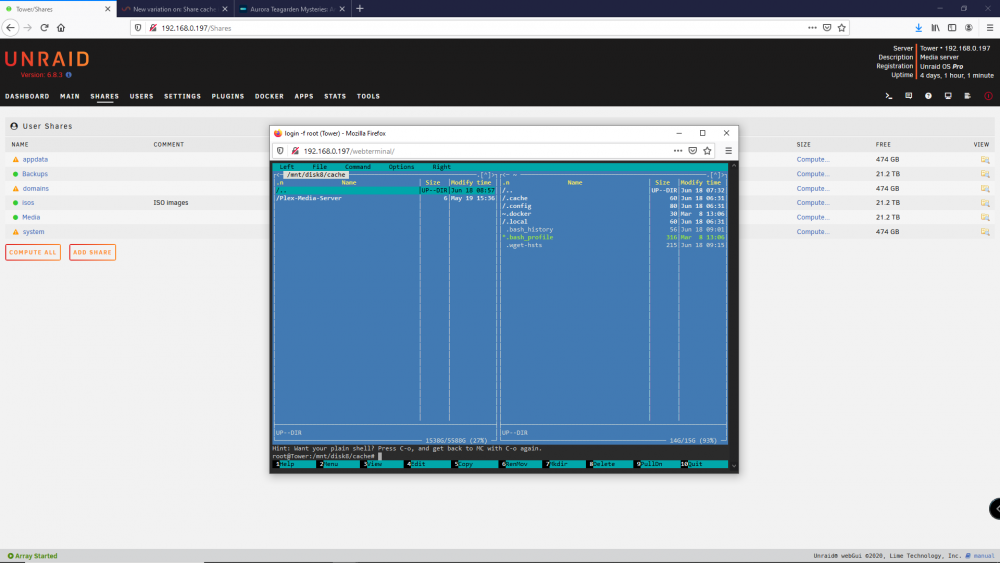Click the feedback icon in Unraid header
This screenshot has width=1000, height=563.
[x=908, y=96]
